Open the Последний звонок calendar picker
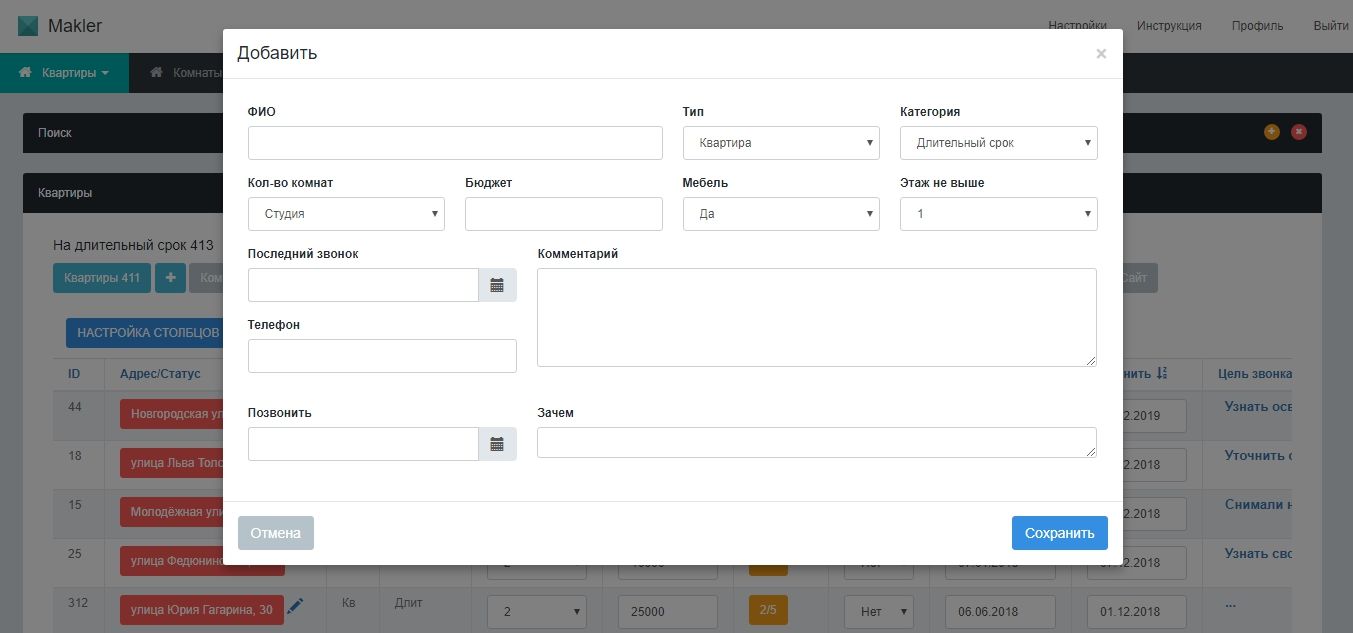This screenshot has width=1353, height=633. (497, 285)
